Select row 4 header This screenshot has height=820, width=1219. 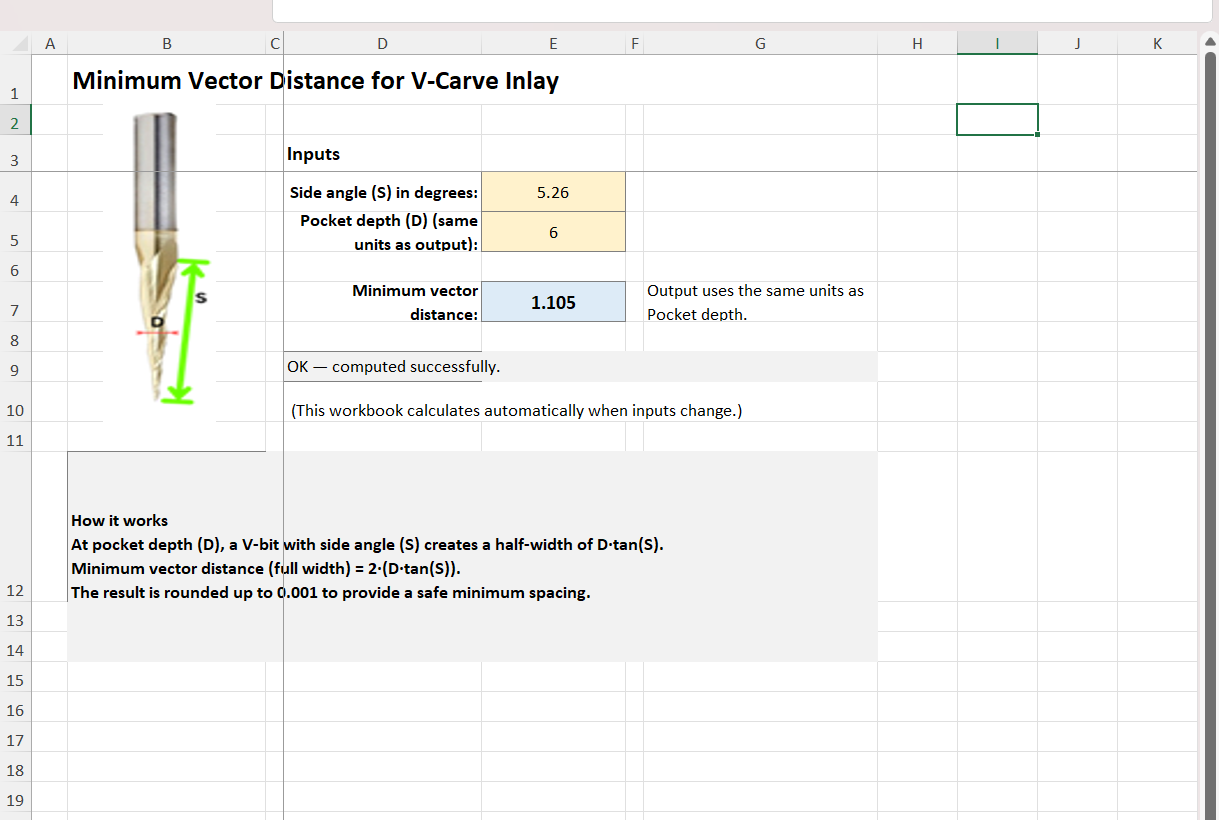click(x=15, y=192)
